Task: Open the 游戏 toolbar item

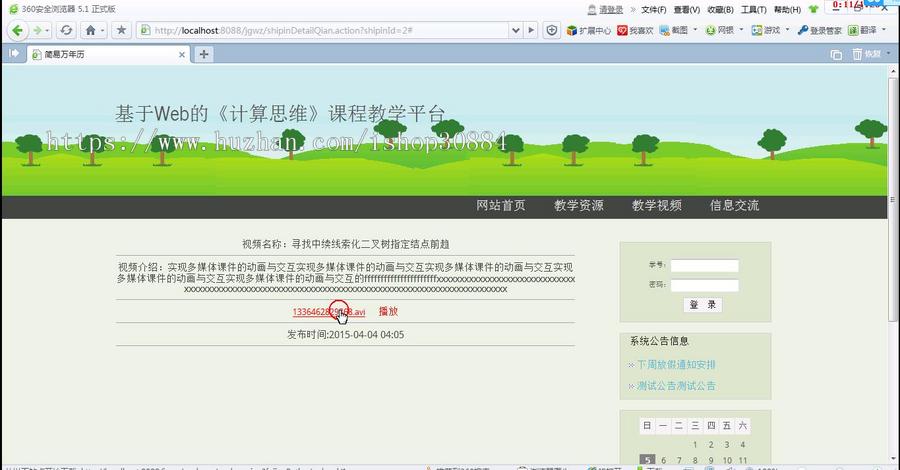Action: pos(766,30)
